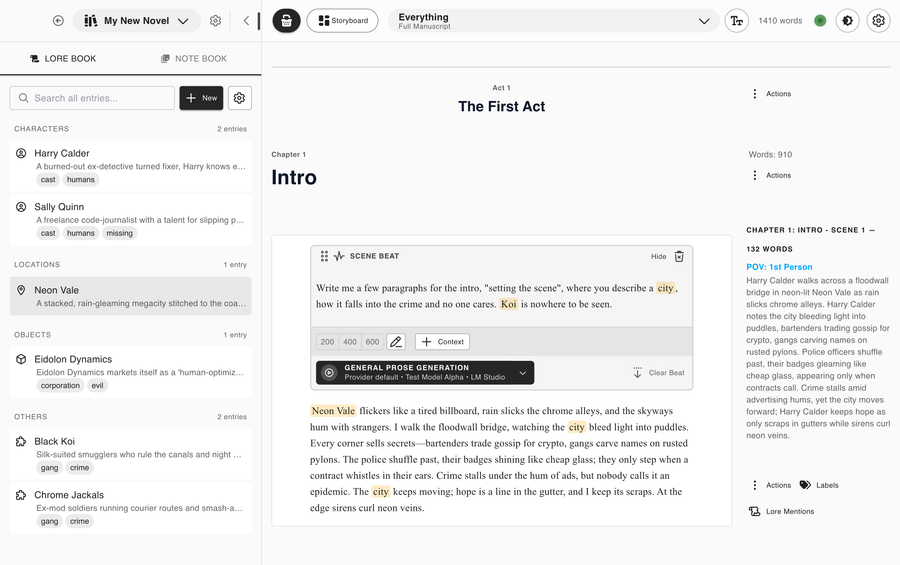The image size is (900, 565).
Task: Click the back arrow circle icon
Action: 58,21
